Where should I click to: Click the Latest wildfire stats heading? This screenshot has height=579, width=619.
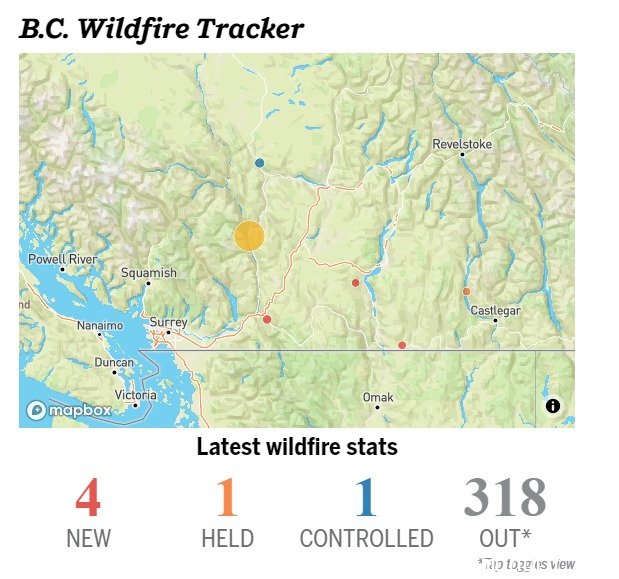[x=297, y=446]
